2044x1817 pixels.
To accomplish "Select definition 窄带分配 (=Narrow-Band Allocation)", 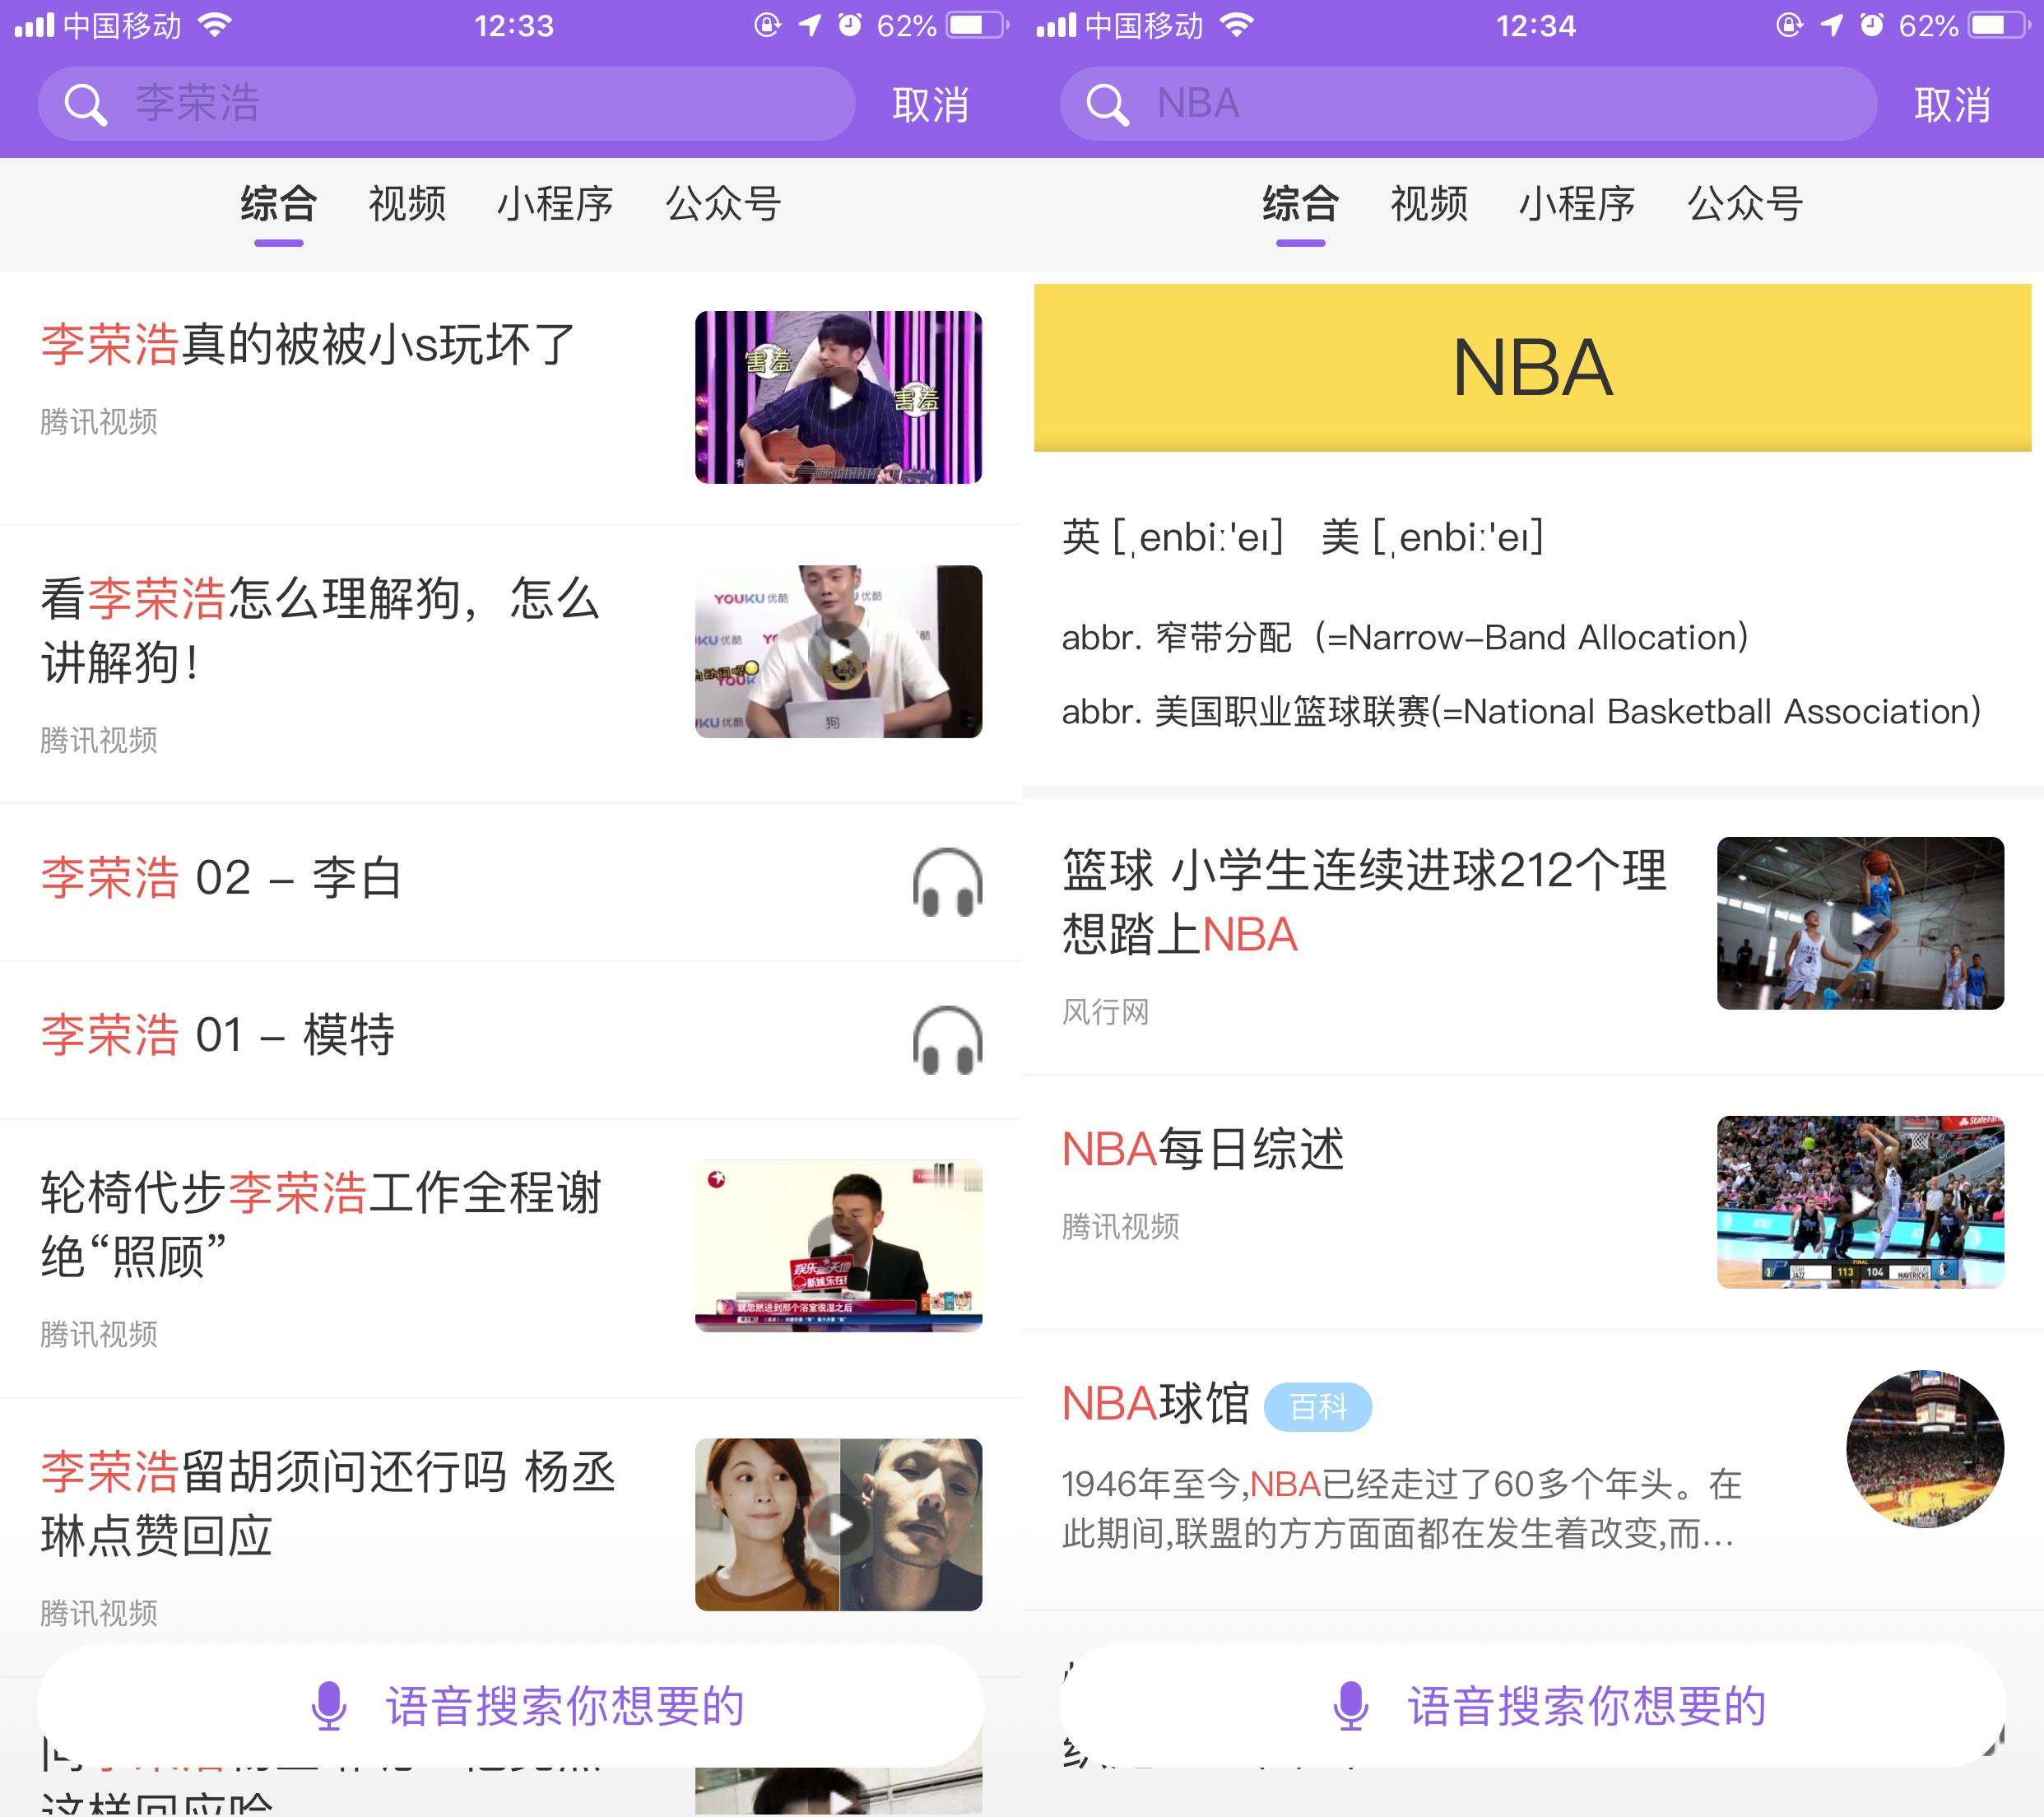I will pyautogui.click(x=1405, y=637).
